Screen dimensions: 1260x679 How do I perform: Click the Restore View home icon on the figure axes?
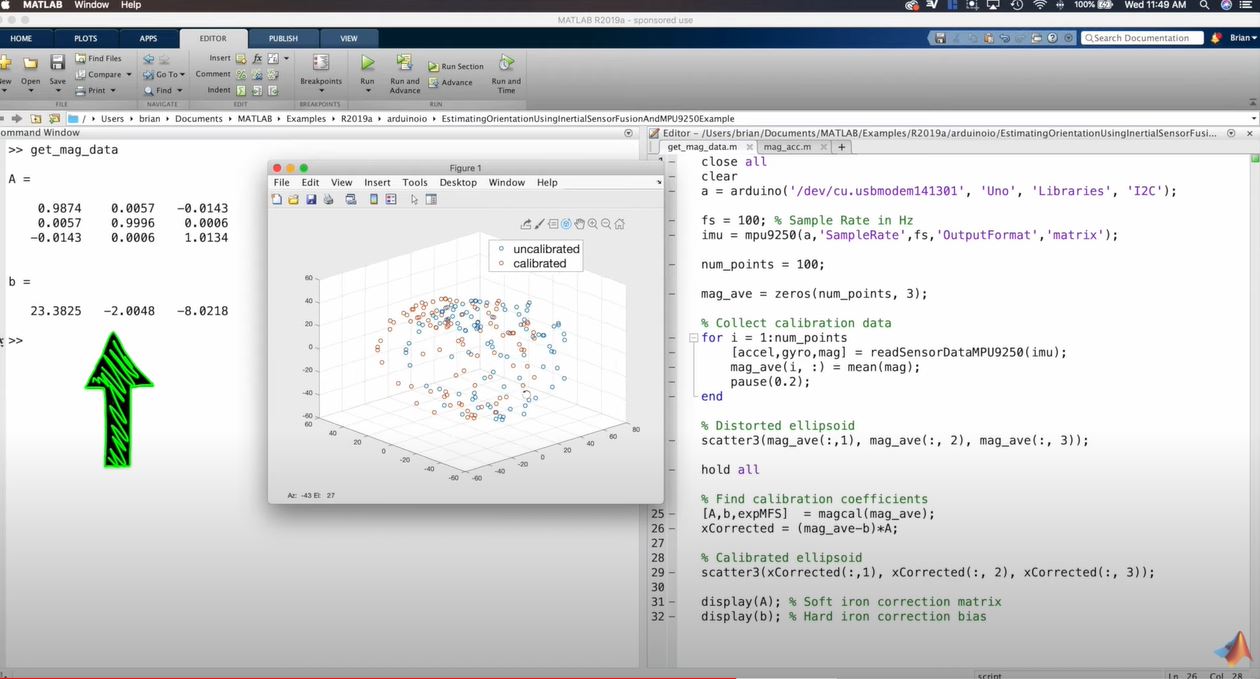[620, 224]
